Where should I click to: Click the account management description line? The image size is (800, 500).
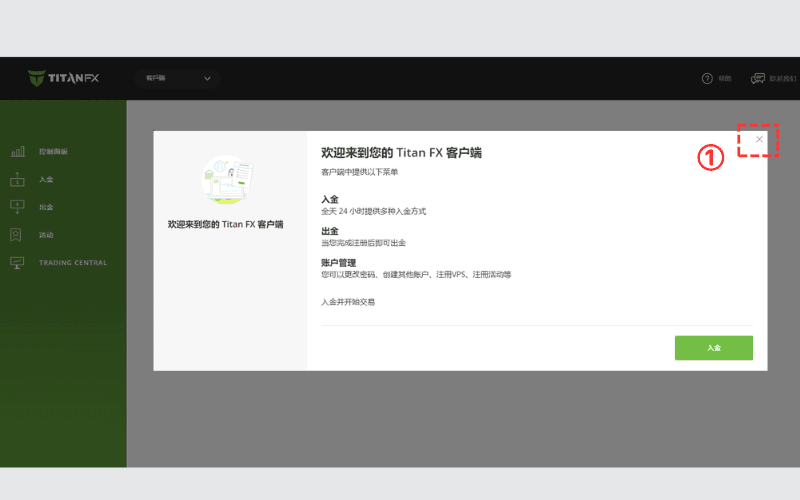[416, 274]
